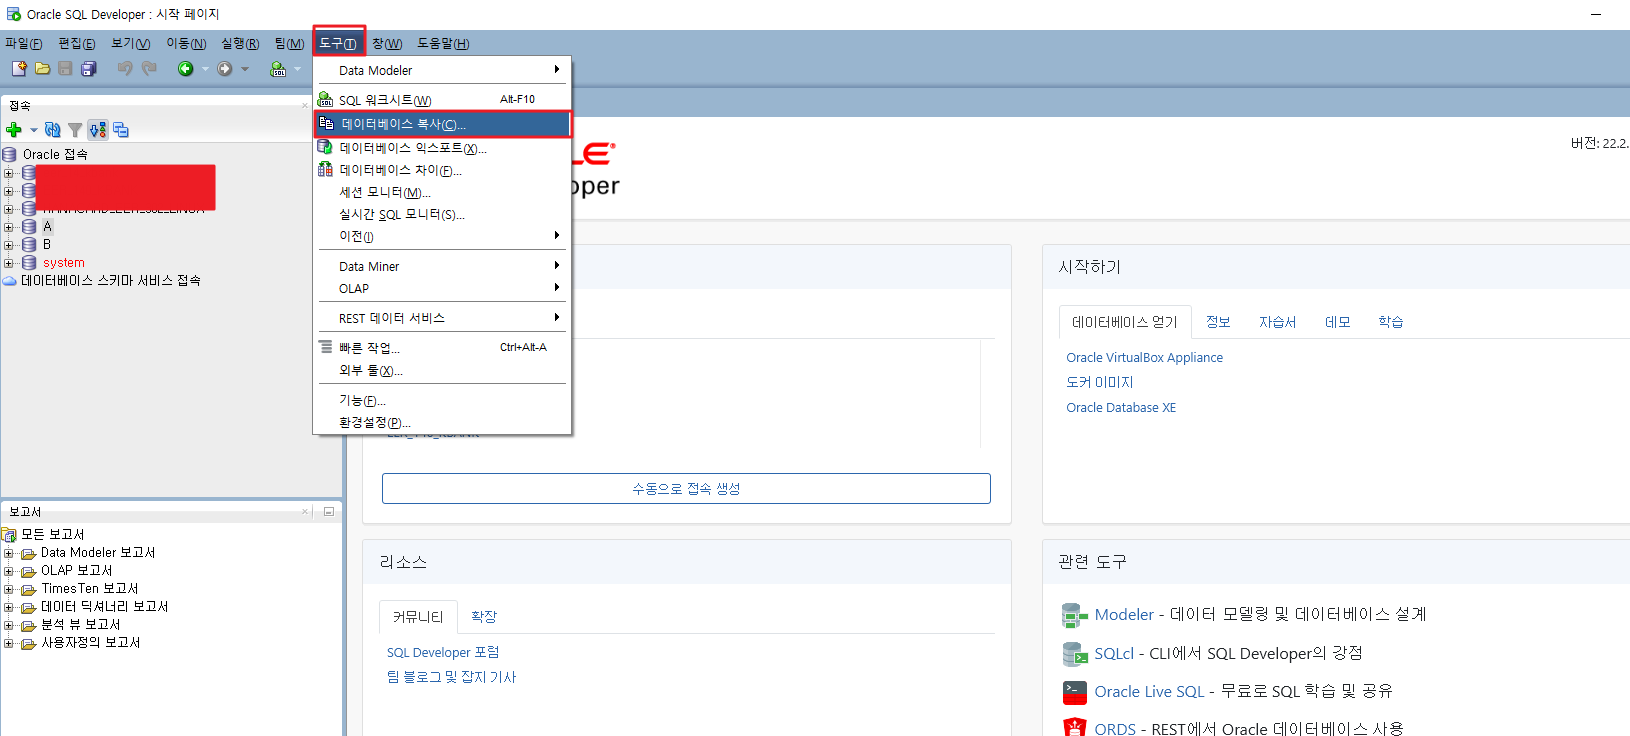This screenshot has height=736, width=1630.
Task: Open the REST 데이터 서비스 submenu
Action: (x=442, y=318)
